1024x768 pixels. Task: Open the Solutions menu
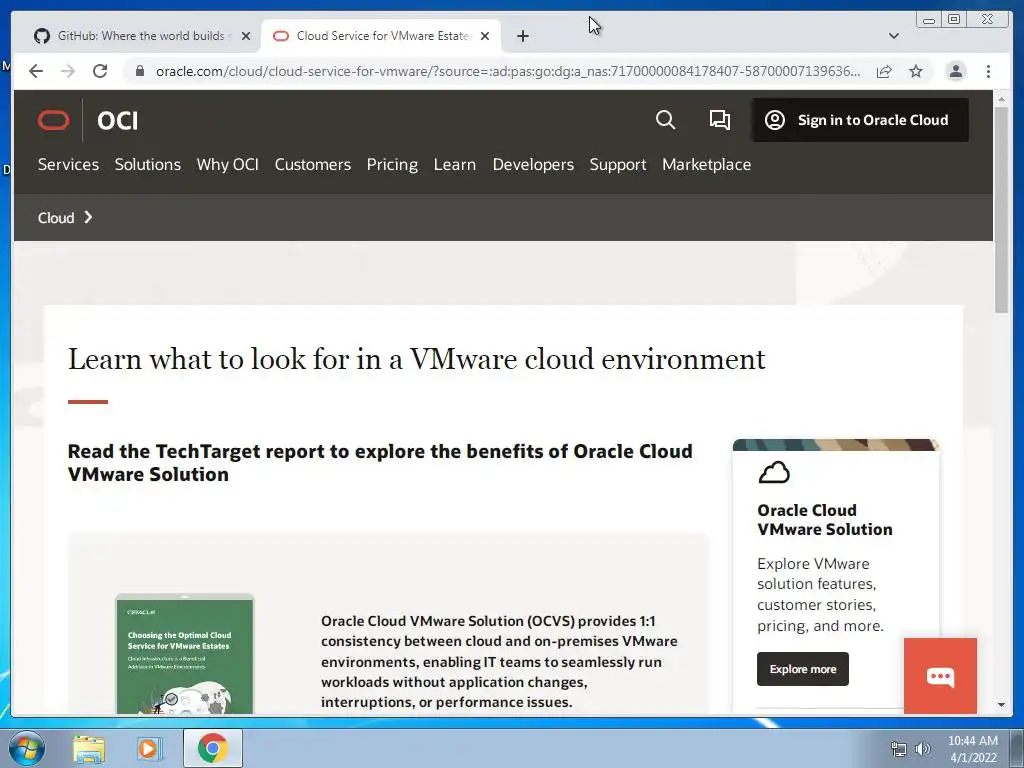[x=148, y=165]
